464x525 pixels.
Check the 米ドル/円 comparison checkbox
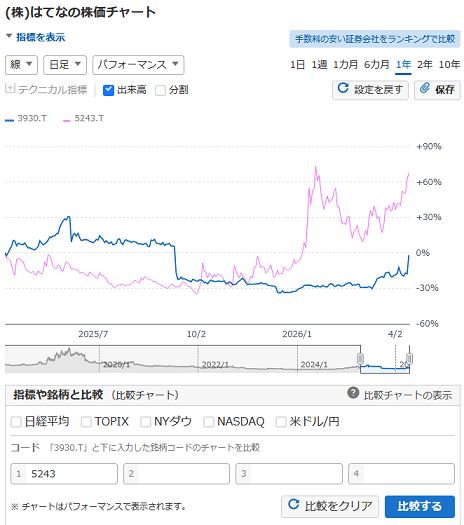click(281, 422)
